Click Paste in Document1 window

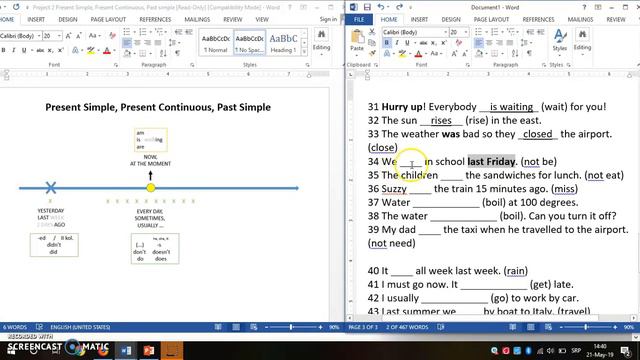point(357,41)
